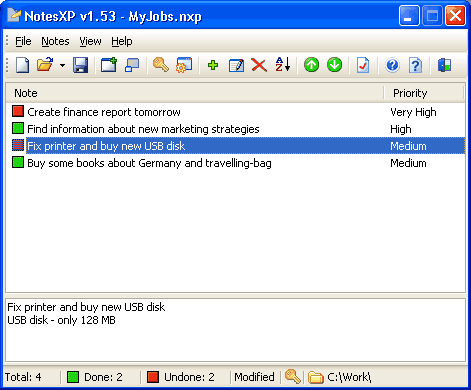Click the NotesXP title bar app icon
The image size is (471, 390).
coord(14,15)
